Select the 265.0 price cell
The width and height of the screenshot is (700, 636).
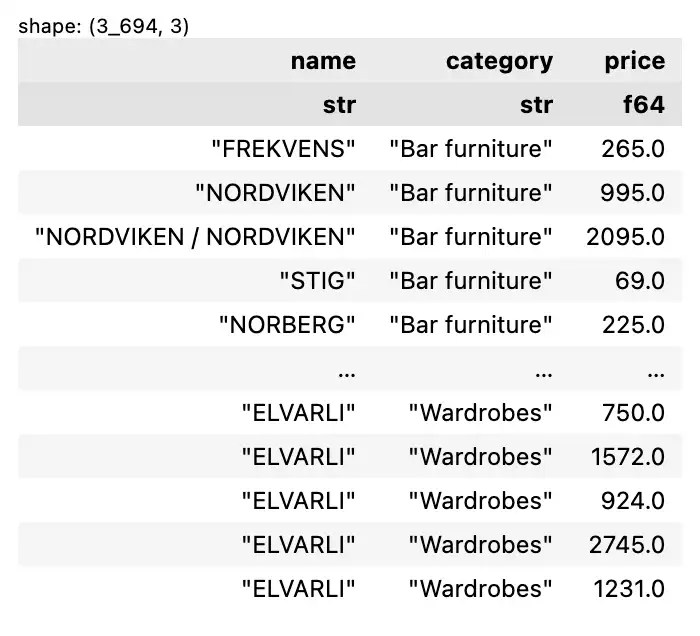pyautogui.click(x=633, y=149)
